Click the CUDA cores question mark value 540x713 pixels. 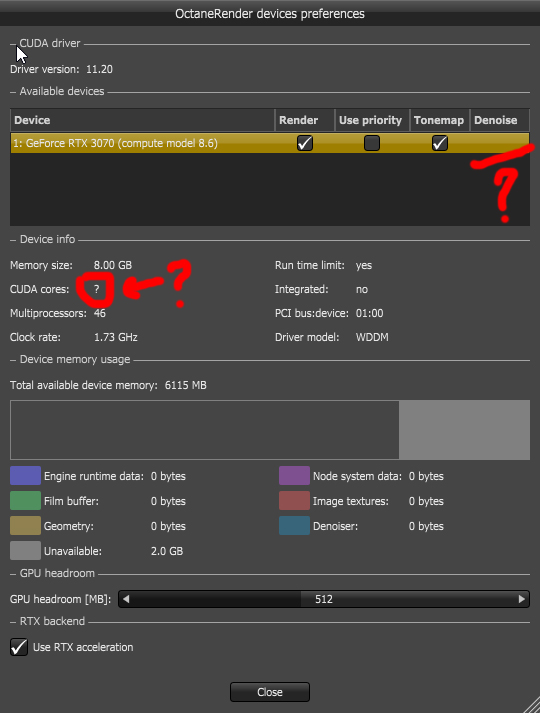pyautogui.click(x=96, y=289)
